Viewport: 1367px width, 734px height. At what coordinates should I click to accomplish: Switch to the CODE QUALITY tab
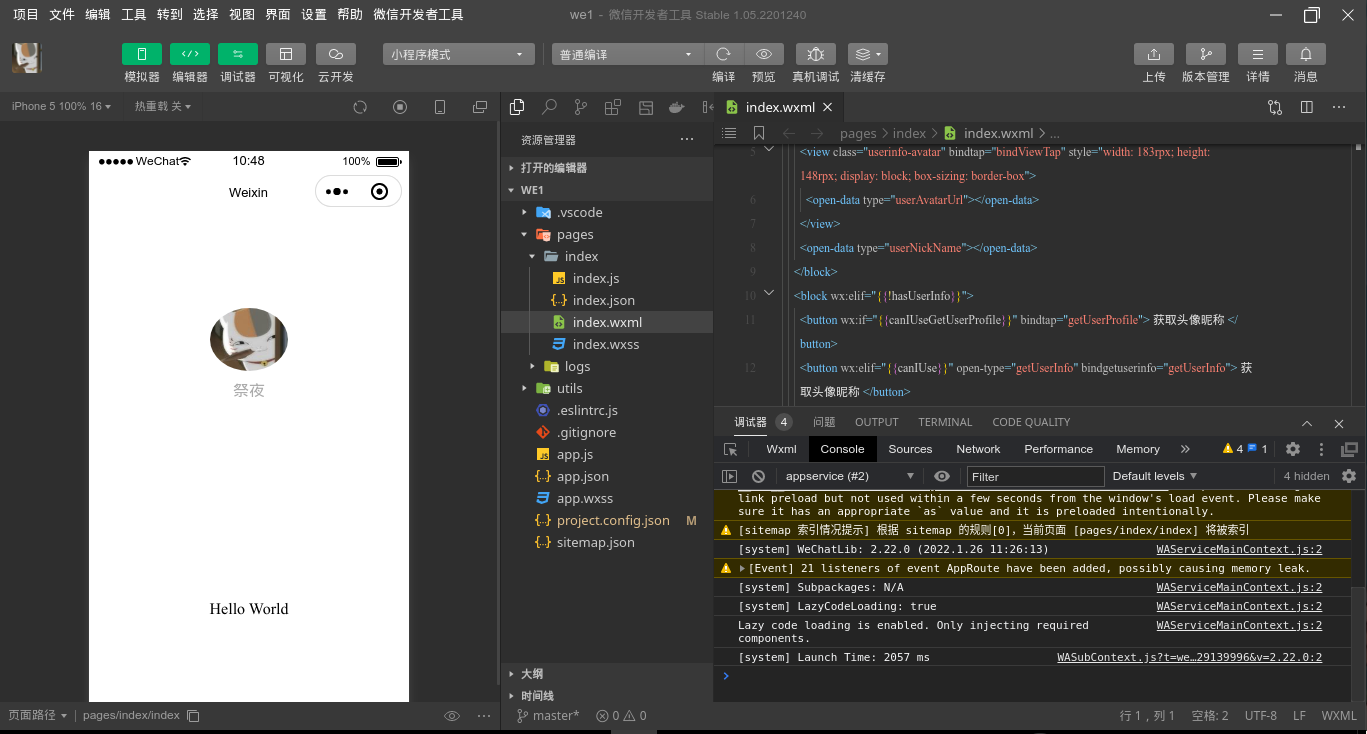(x=1031, y=422)
